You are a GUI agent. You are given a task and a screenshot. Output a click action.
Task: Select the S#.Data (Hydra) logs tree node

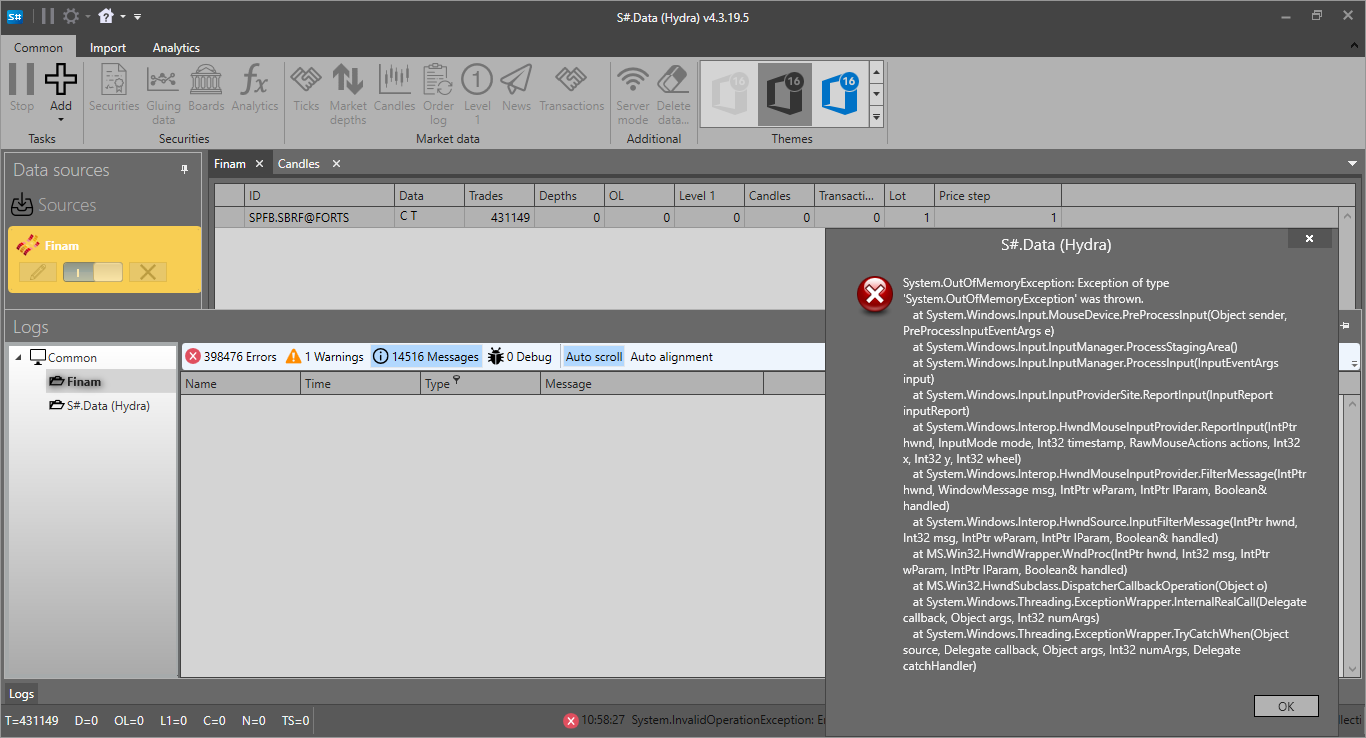[101, 405]
